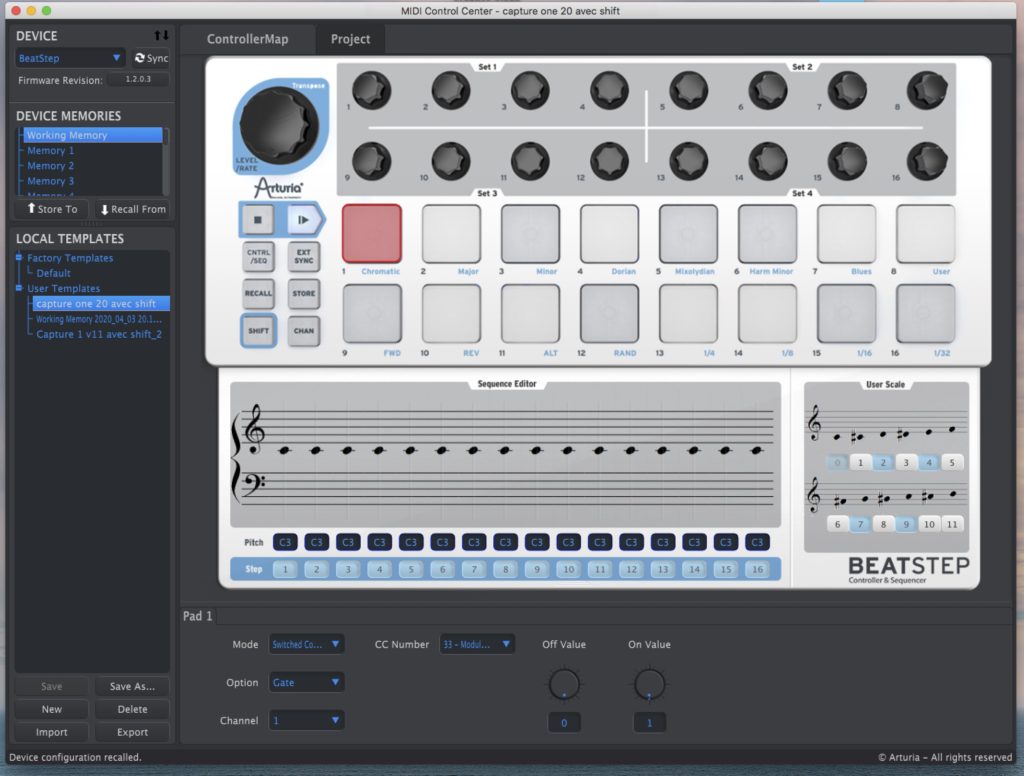The image size is (1024, 776).
Task: Select encoder knob 9
Action: pos(372,161)
